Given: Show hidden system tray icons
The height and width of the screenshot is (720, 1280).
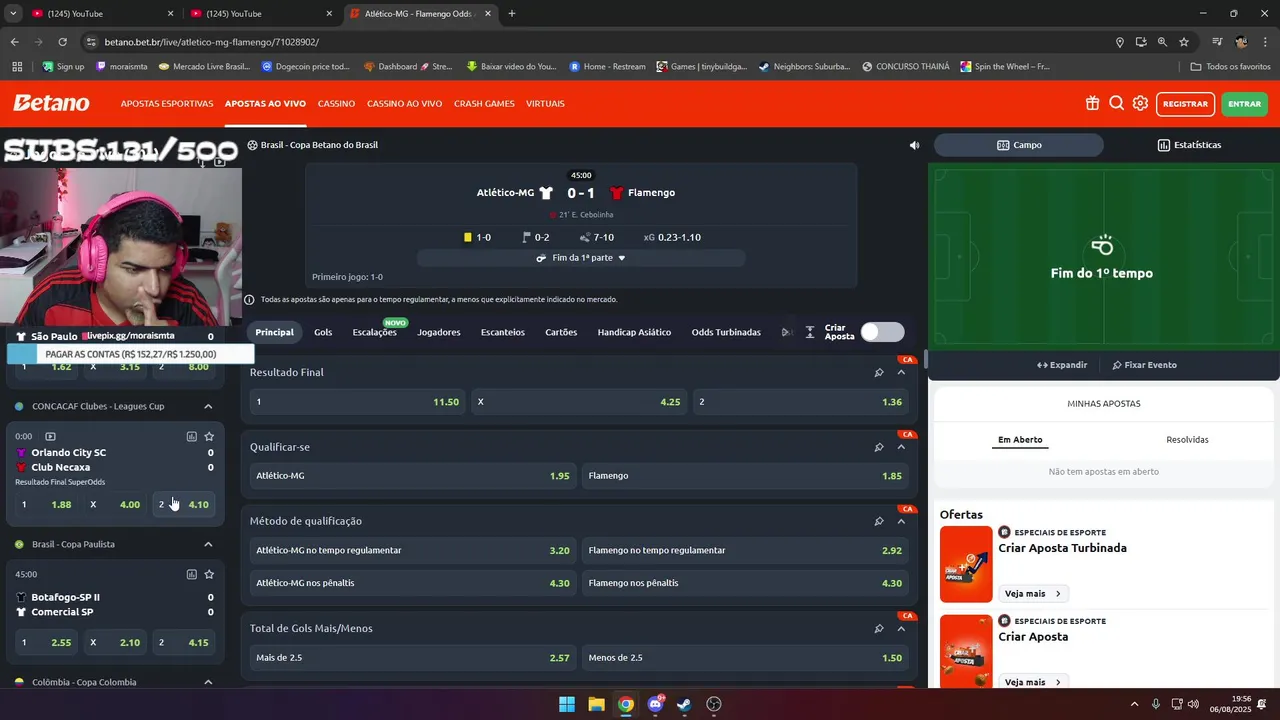Looking at the screenshot, I should 1134,704.
